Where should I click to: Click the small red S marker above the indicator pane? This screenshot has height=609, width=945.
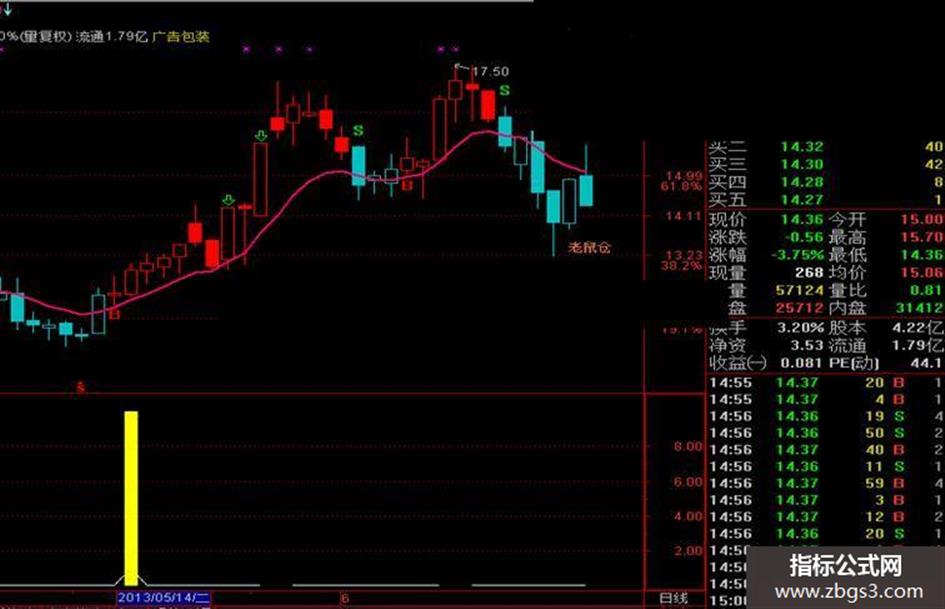tap(81, 387)
